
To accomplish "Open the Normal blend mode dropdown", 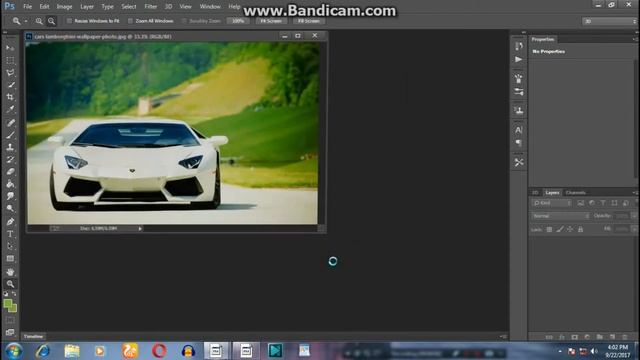I will click(561, 216).
